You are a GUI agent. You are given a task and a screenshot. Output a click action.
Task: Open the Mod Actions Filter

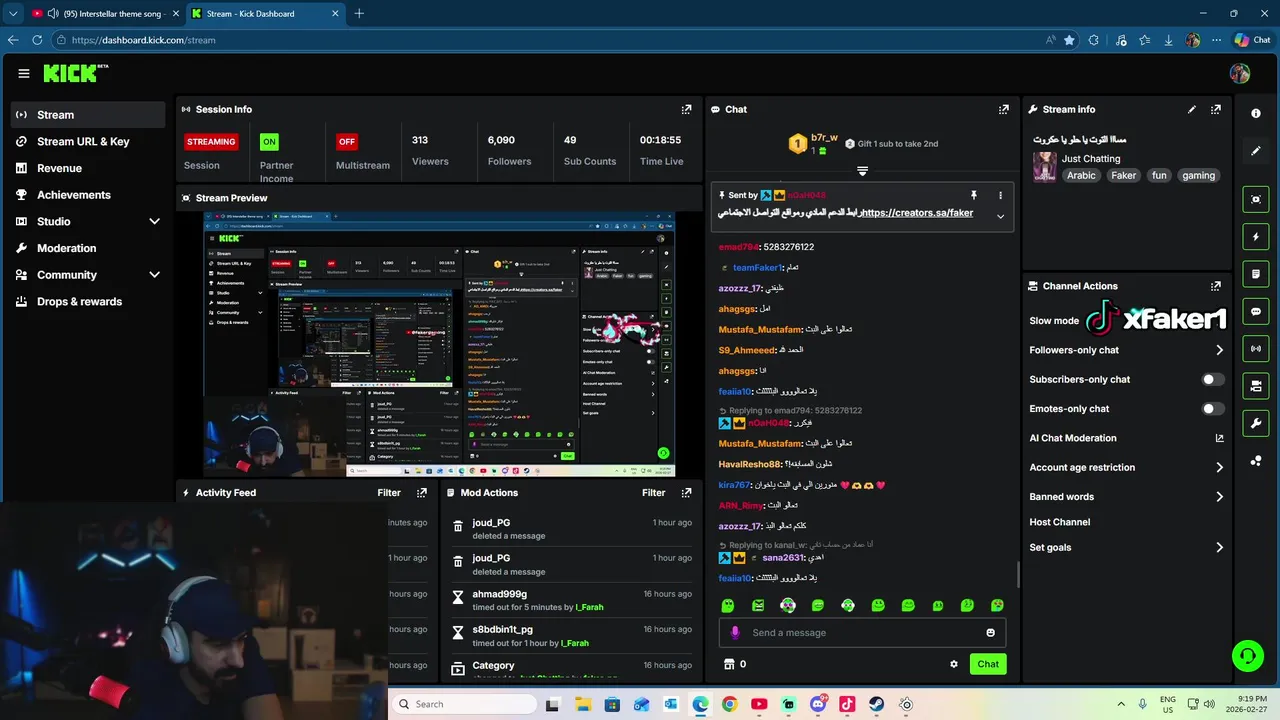click(x=653, y=492)
